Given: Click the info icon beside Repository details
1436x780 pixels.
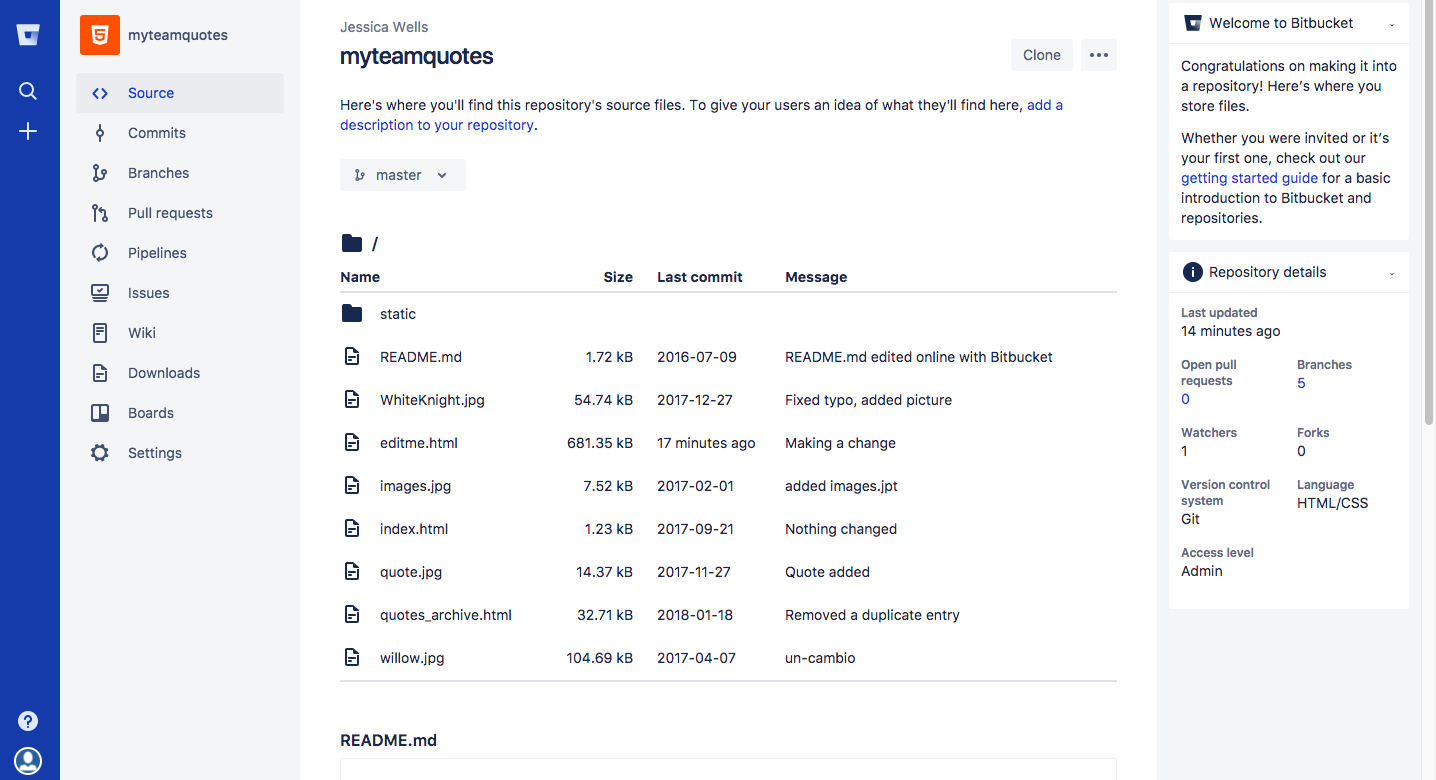Looking at the screenshot, I should [1192, 272].
